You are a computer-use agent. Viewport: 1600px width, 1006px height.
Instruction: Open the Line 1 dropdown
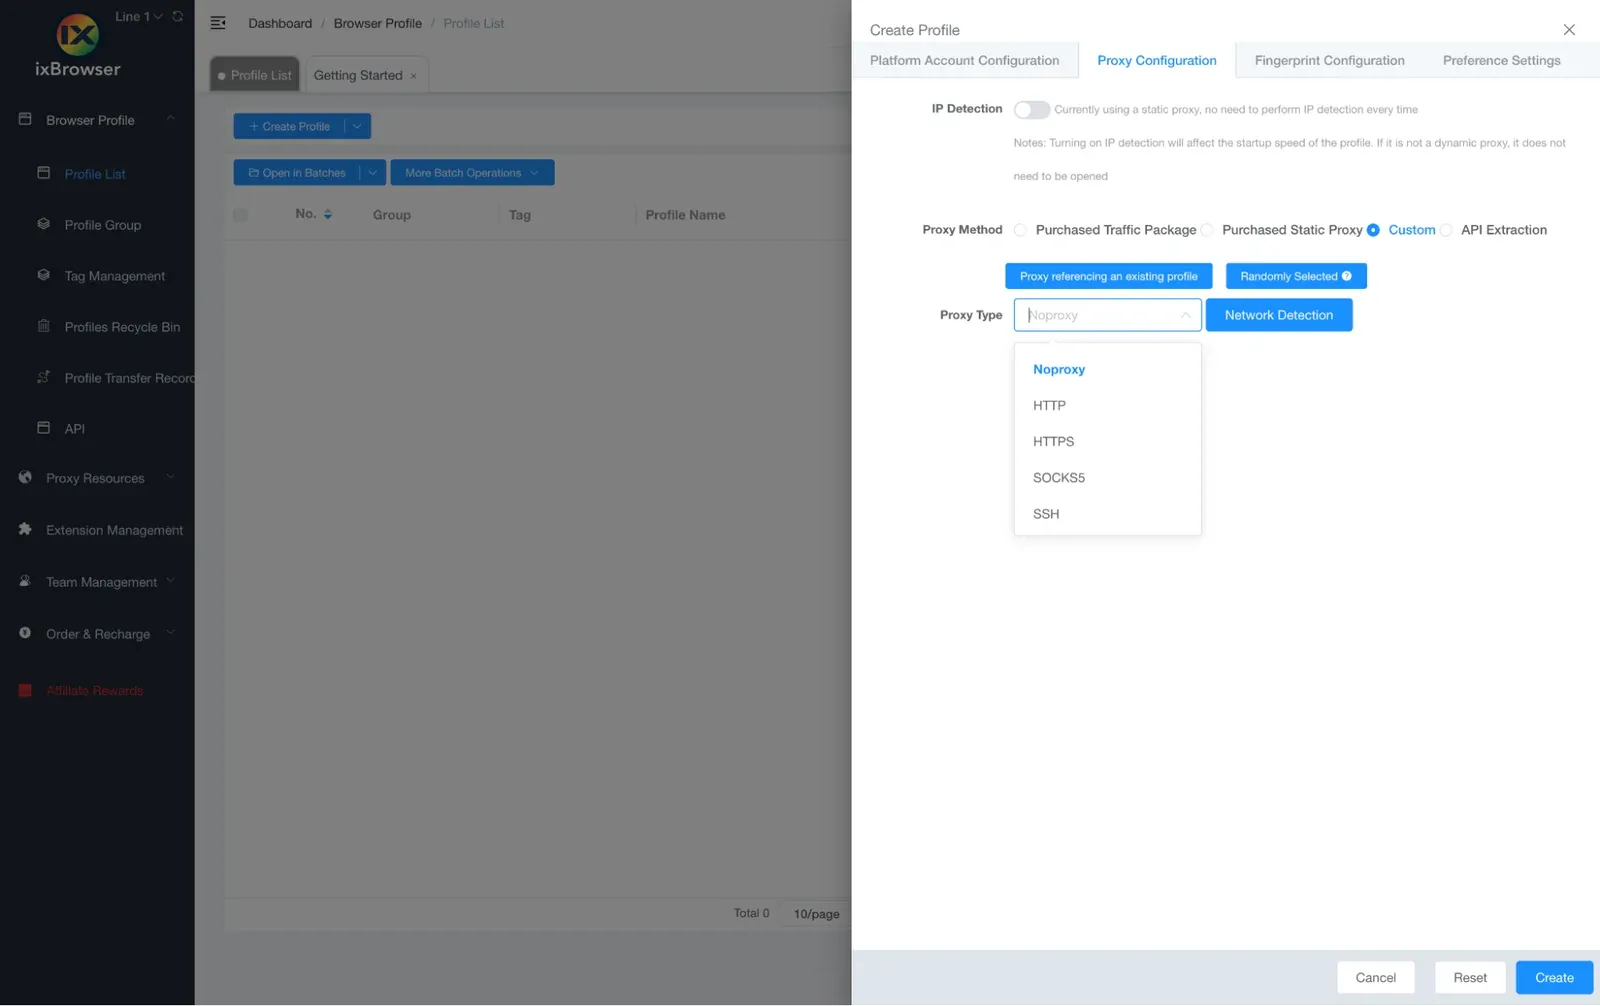(138, 16)
